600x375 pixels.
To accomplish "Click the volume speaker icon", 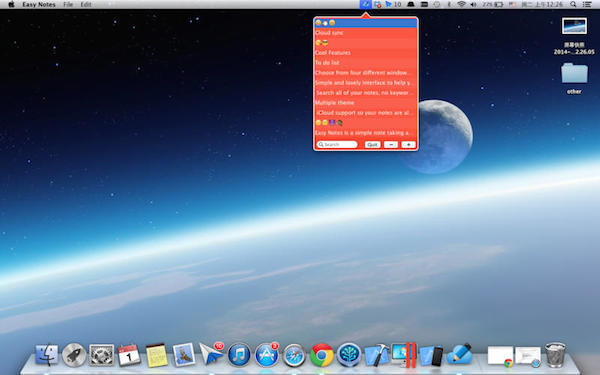I will coord(473,5).
